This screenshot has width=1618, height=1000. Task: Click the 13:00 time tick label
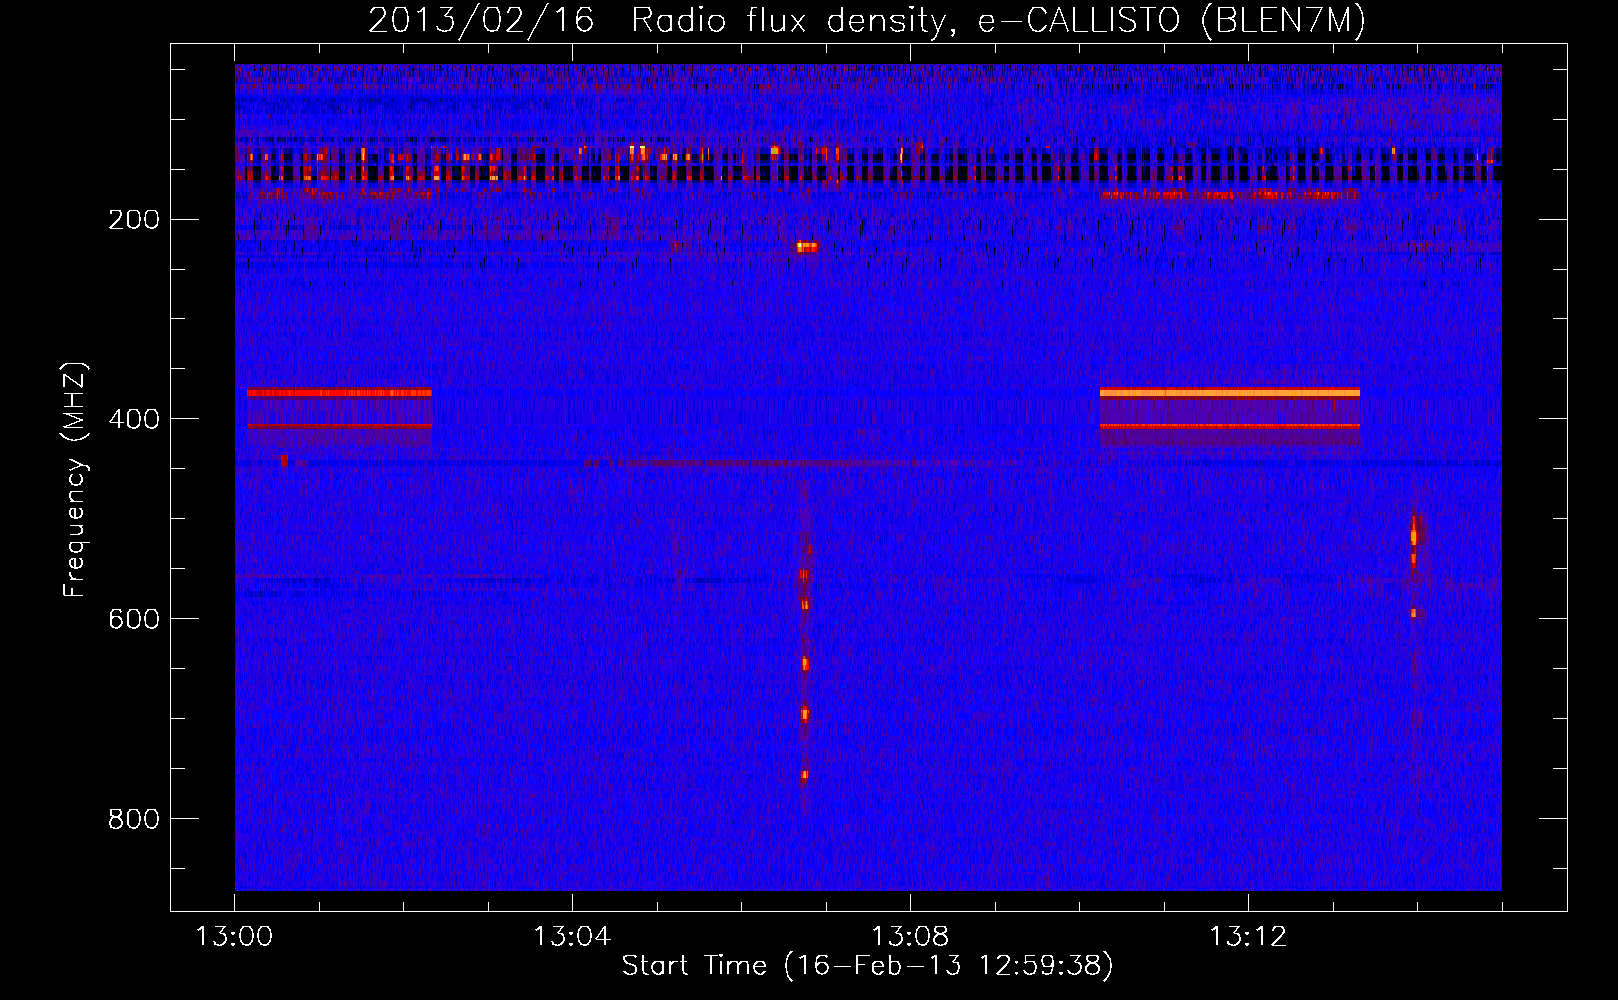point(234,938)
